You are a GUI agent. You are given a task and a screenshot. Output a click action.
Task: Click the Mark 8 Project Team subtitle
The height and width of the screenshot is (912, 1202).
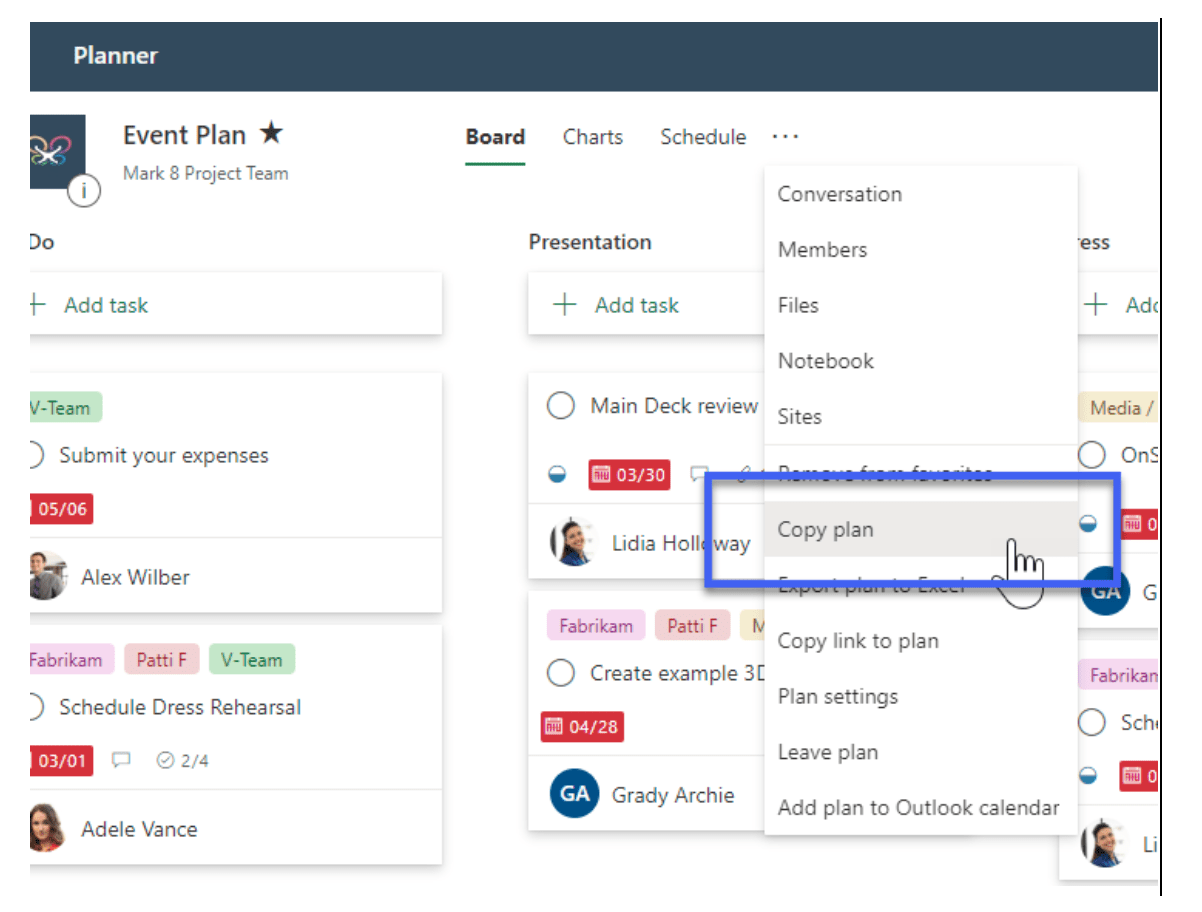pos(206,173)
